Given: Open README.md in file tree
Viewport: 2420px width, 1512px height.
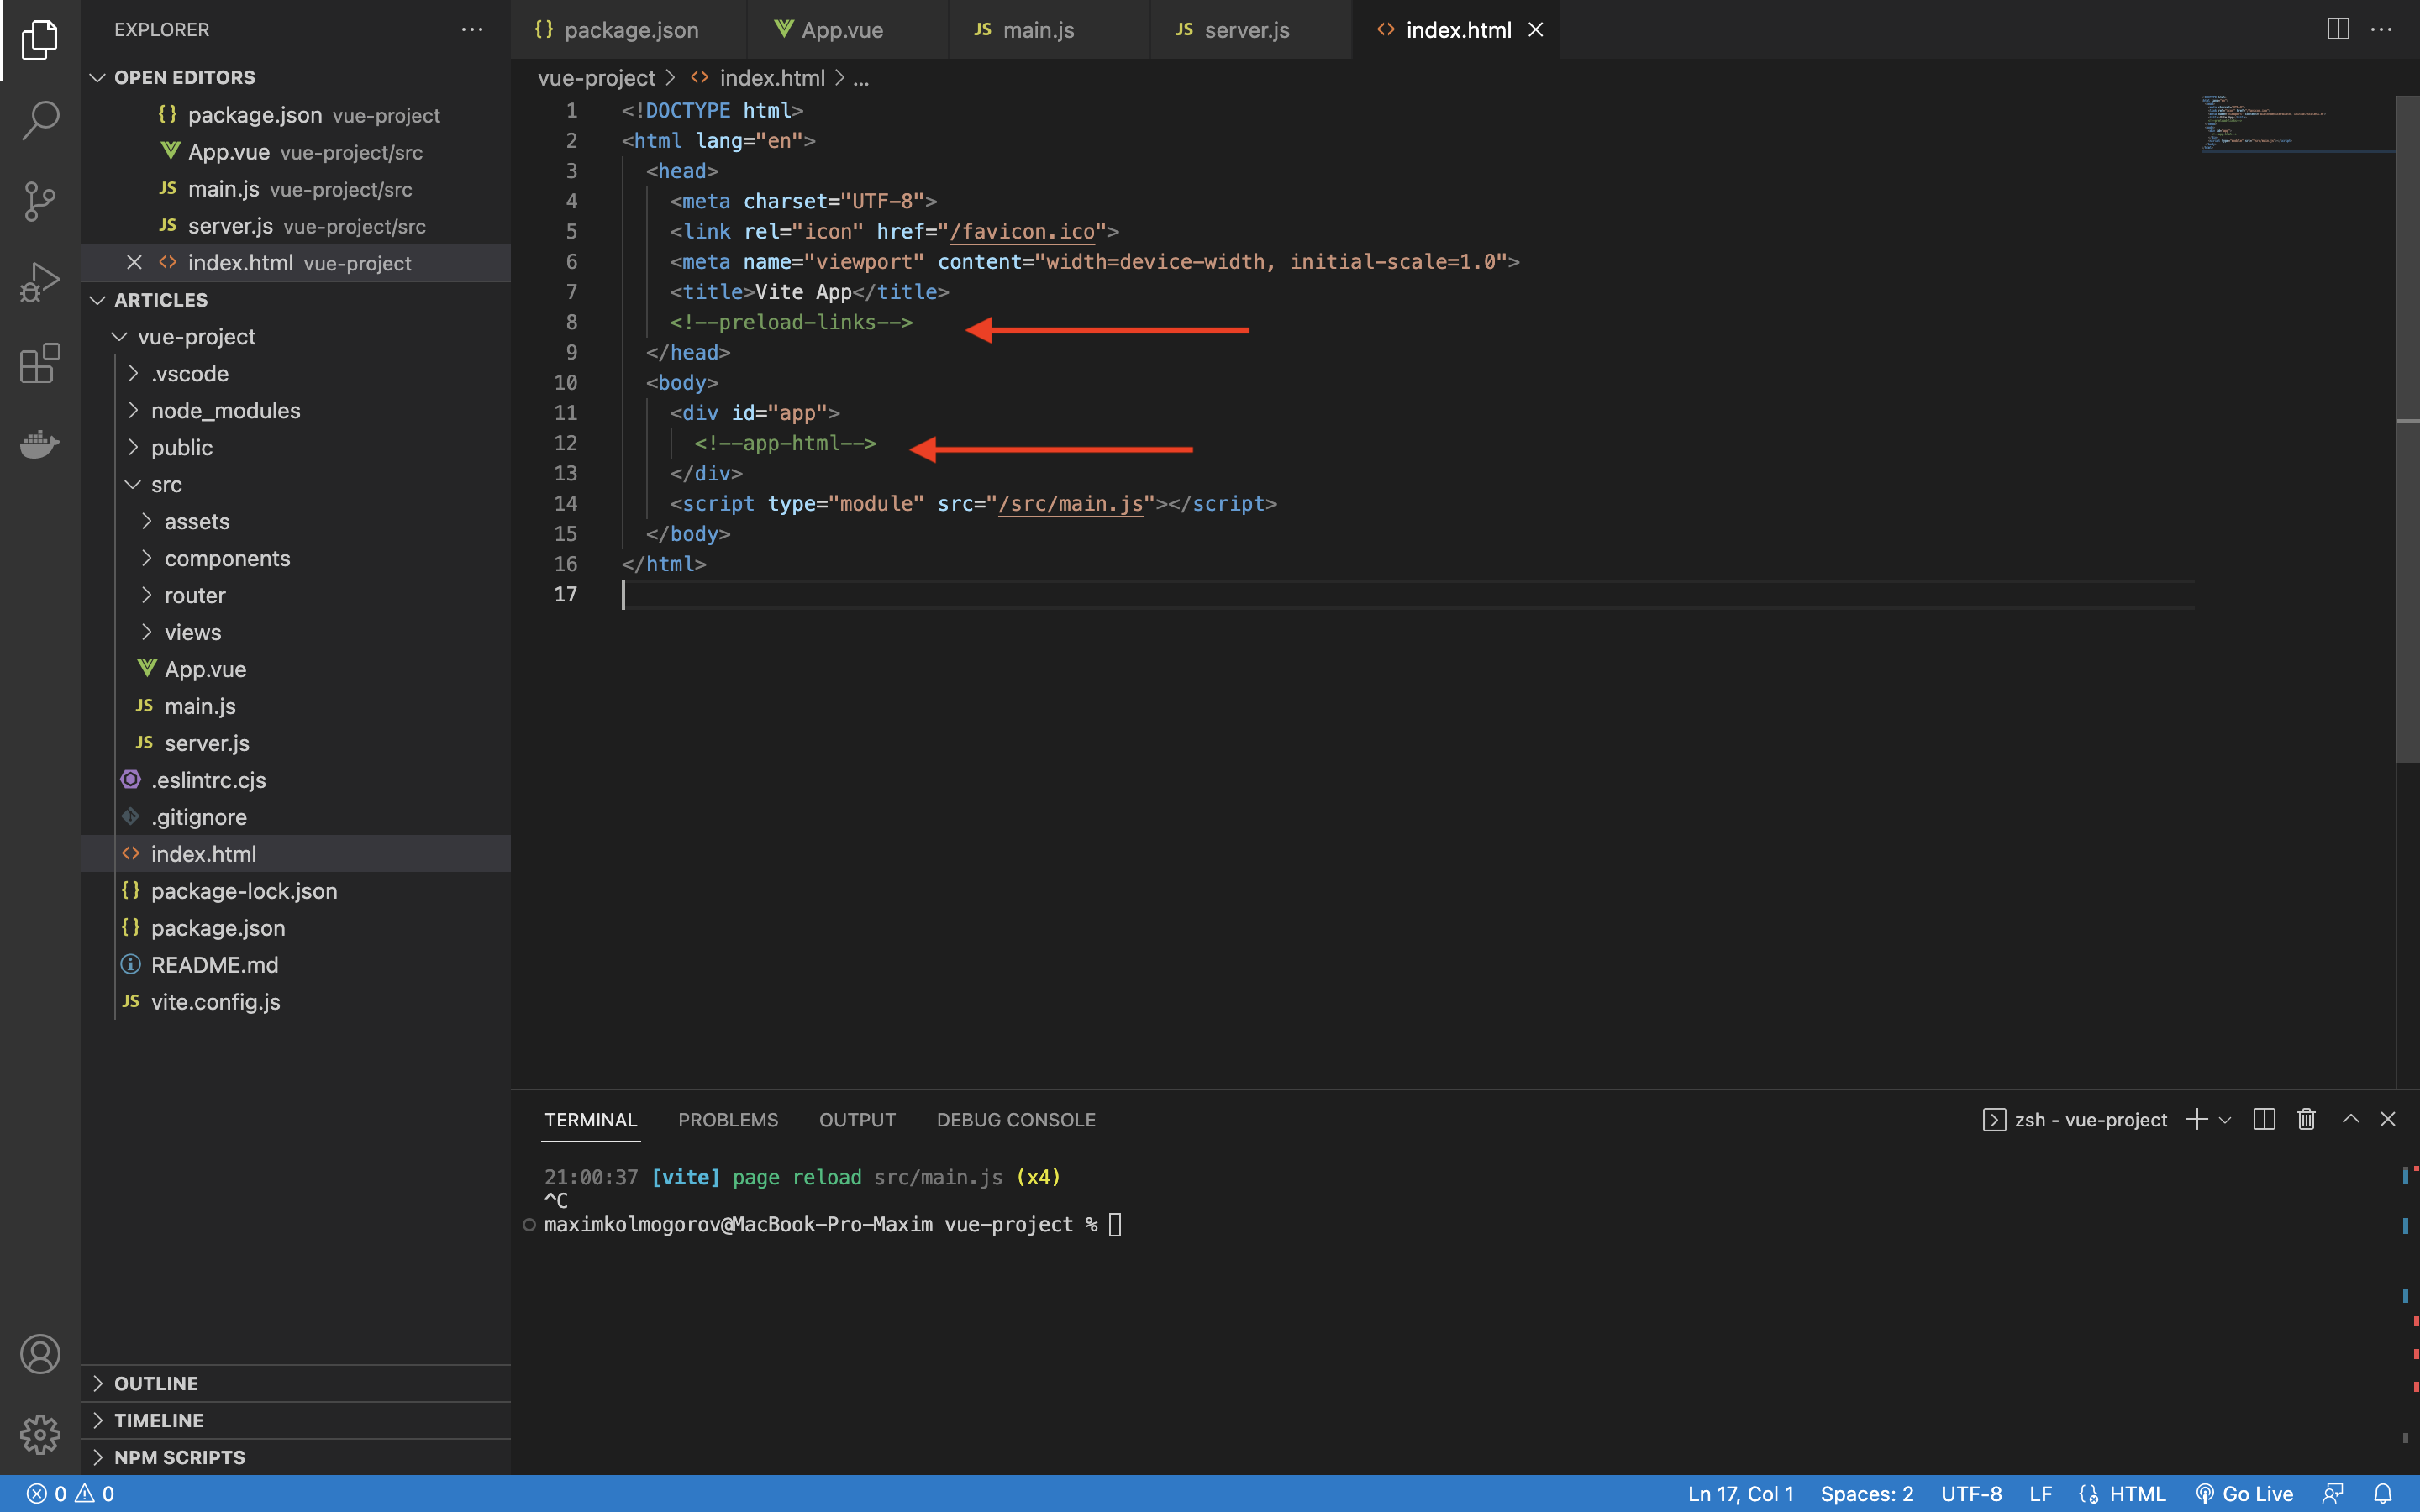Looking at the screenshot, I should [295, 965].
